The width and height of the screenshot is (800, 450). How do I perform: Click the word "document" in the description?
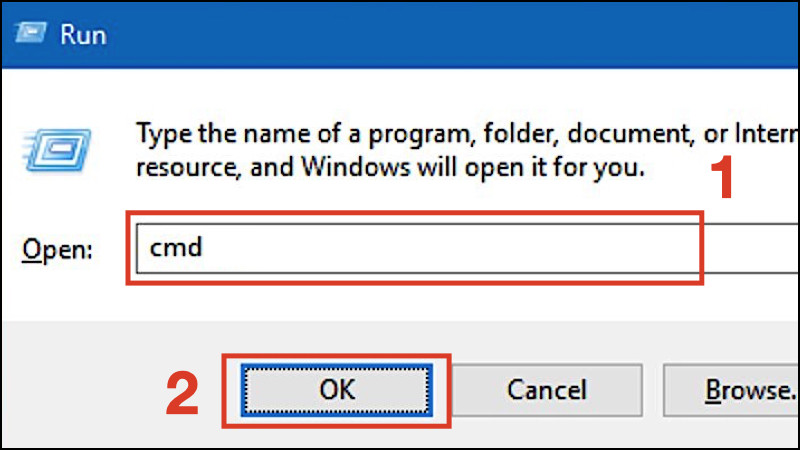pyautogui.click(x=631, y=134)
